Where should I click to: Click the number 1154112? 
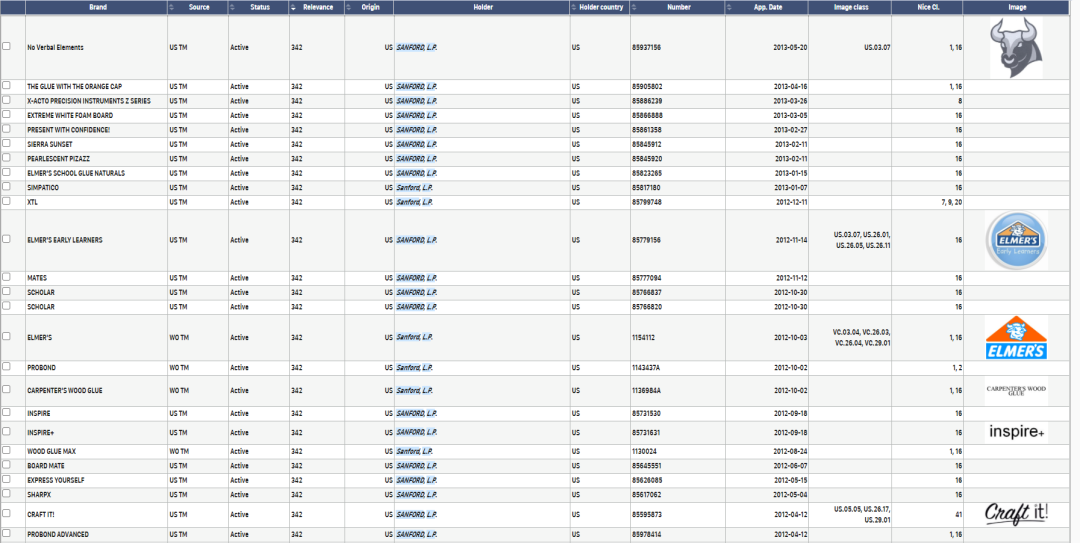[643, 338]
